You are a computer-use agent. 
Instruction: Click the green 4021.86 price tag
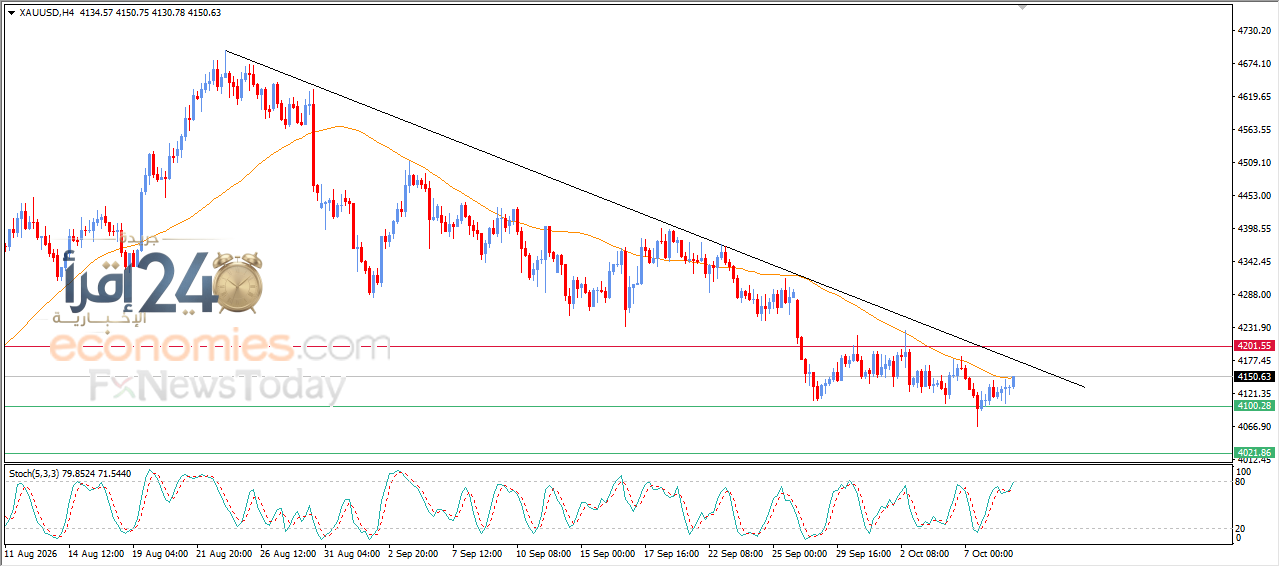click(1254, 453)
